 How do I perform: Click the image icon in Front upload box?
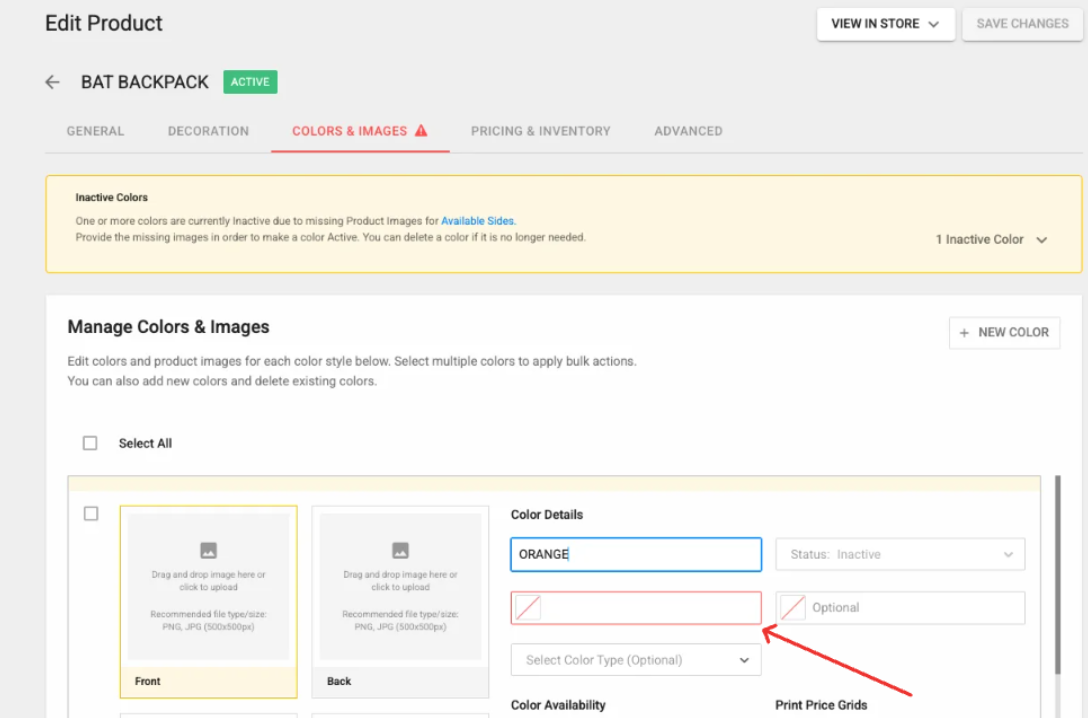(208, 550)
